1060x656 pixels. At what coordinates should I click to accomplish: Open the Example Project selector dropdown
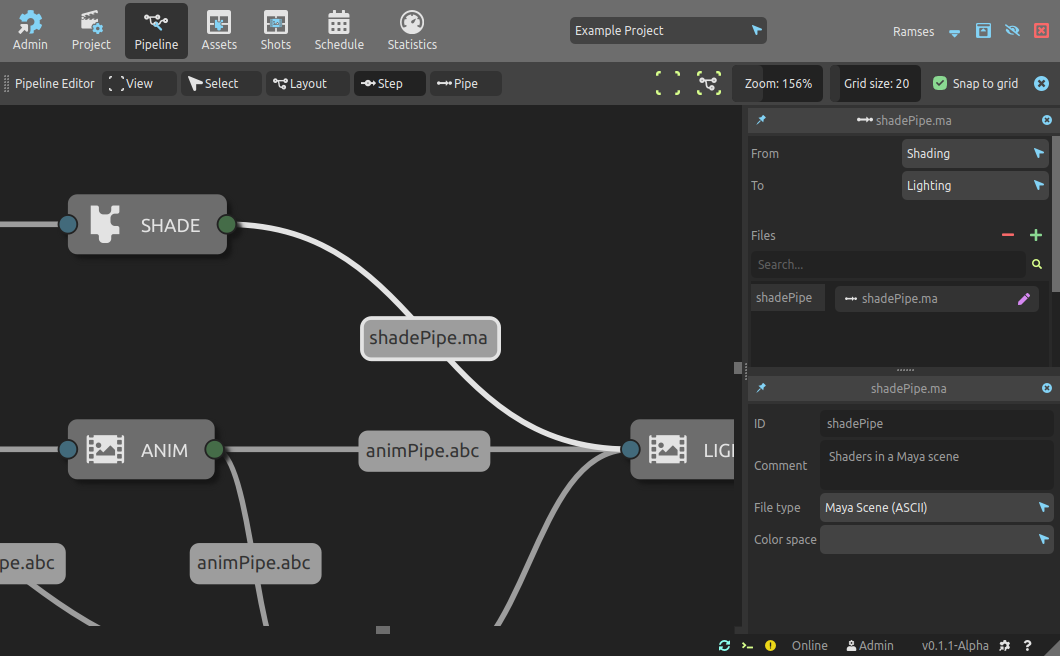point(668,31)
